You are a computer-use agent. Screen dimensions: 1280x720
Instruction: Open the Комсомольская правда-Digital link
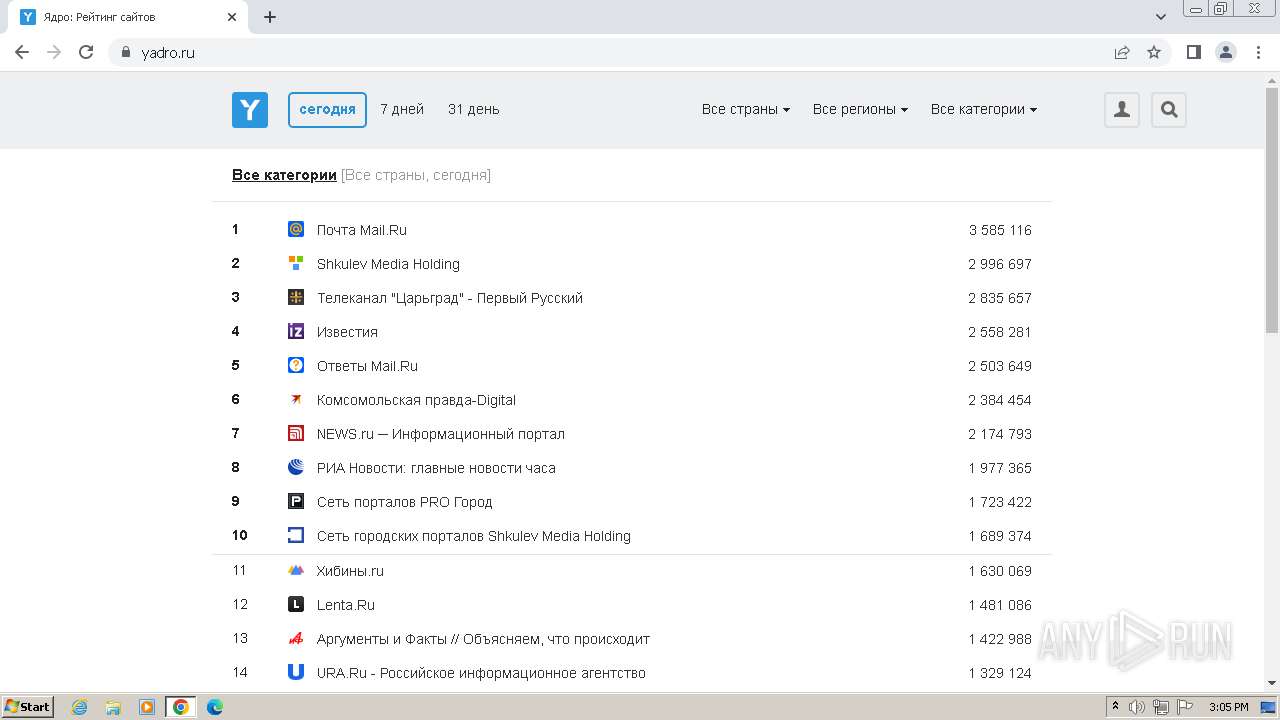416,400
